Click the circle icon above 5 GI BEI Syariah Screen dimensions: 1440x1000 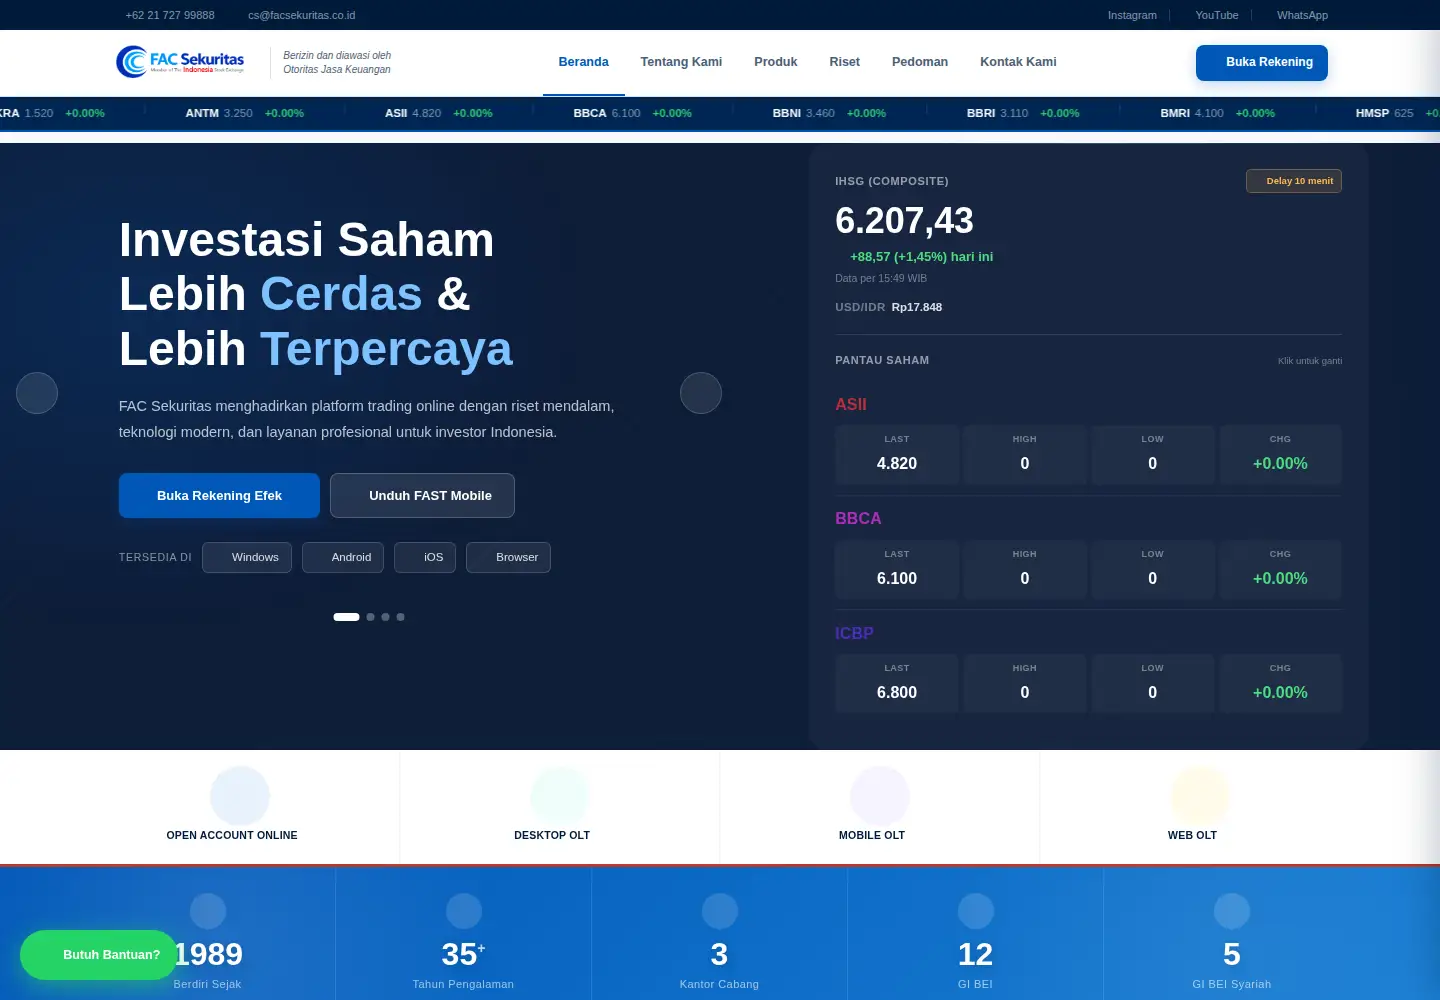1232,911
